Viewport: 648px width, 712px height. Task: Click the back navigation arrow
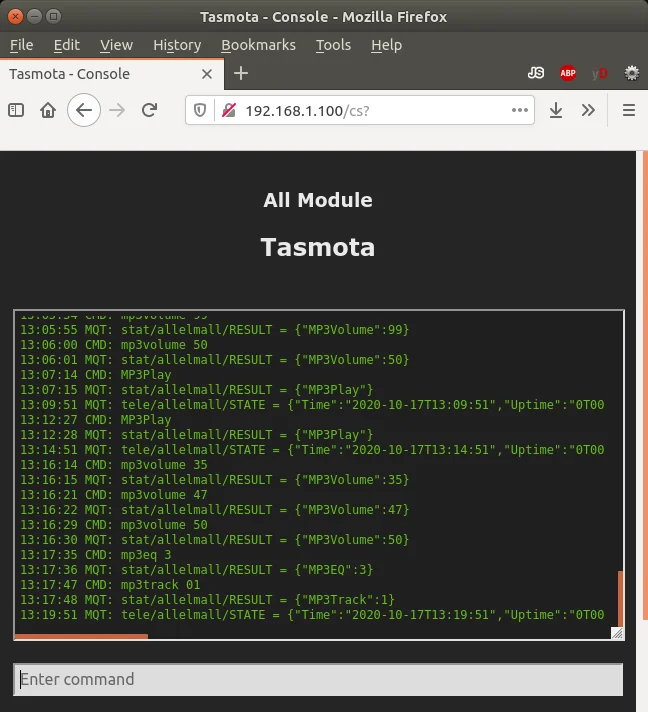pyautogui.click(x=84, y=110)
